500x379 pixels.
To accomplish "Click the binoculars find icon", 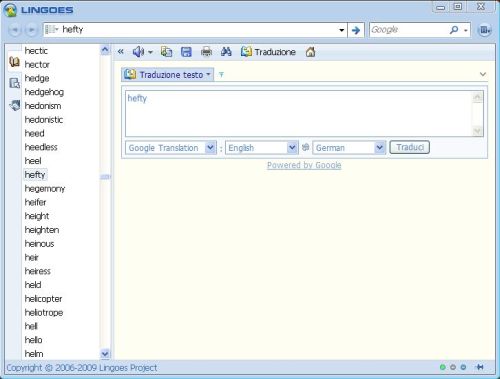I will click(x=226, y=52).
